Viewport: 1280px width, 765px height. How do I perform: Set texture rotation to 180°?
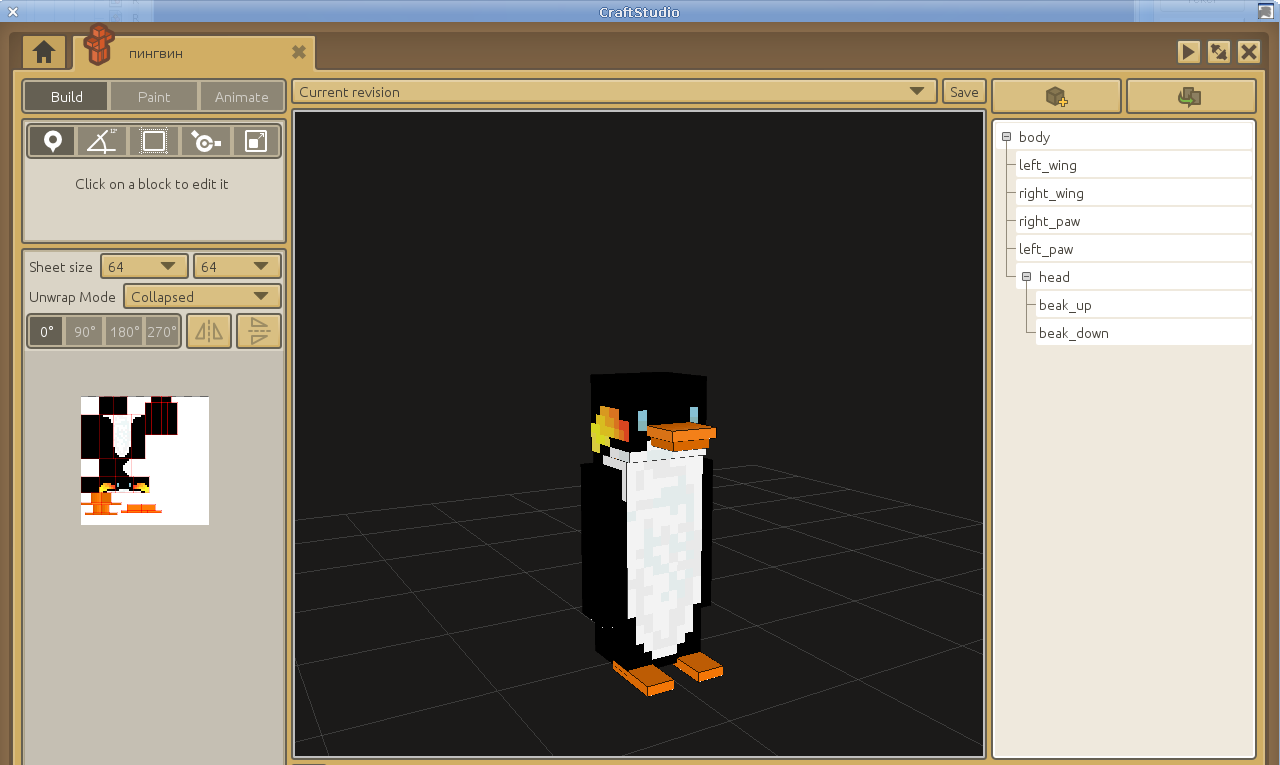click(124, 331)
